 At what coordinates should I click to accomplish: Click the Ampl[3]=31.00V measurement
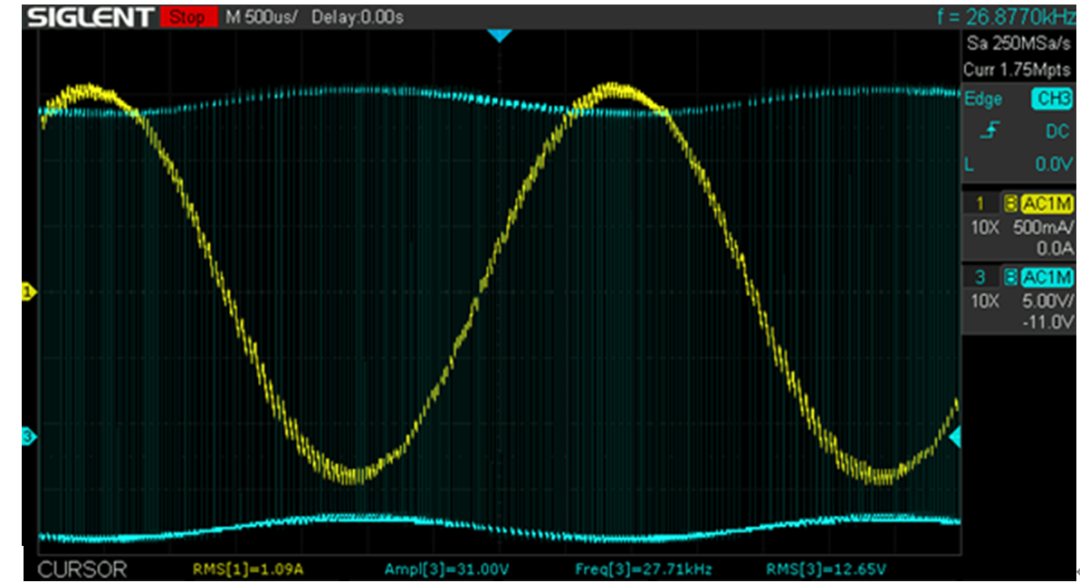point(446,569)
